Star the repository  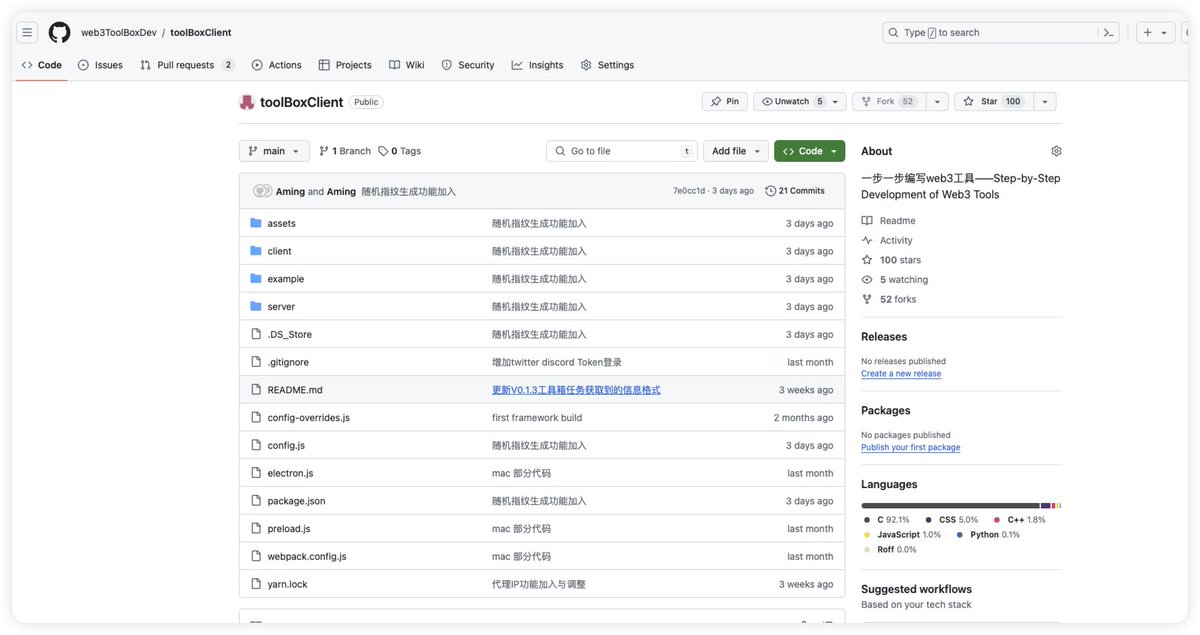tap(993, 102)
